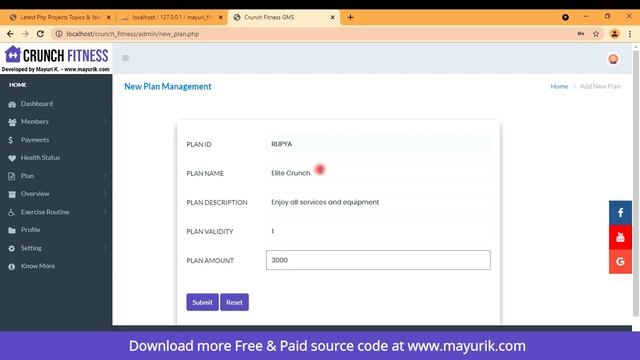Image resolution: width=640 pixels, height=360 pixels.
Task: Click the page vertical scrollbar
Action: pyautogui.click(x=636, y=184)
